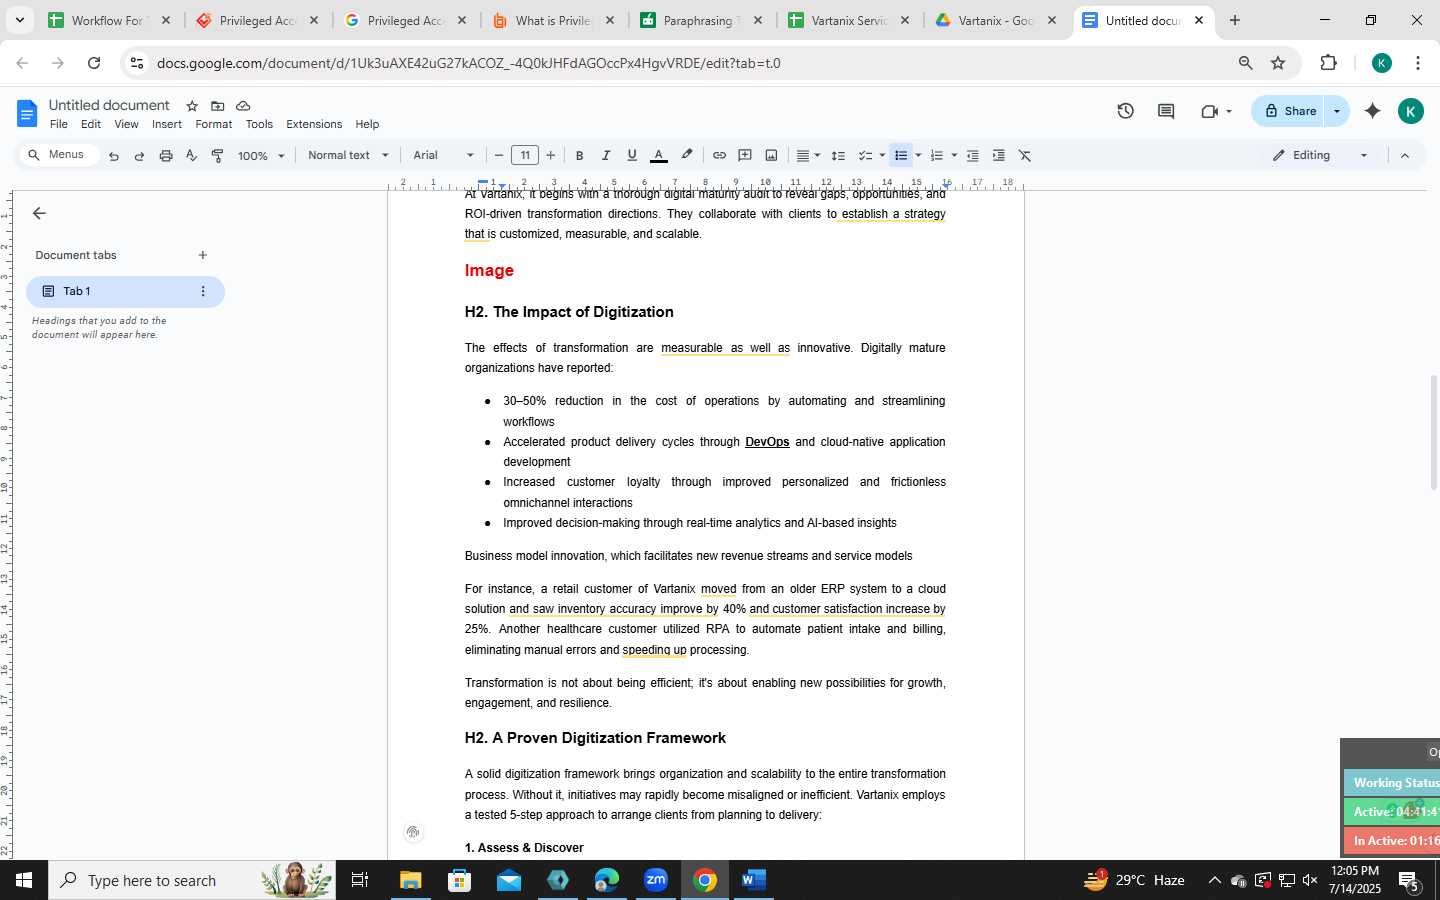This screenshot has width=1440, height=900.
Task: Open Gemini assistant sparkle icon
Action: tap(1373, 111)
